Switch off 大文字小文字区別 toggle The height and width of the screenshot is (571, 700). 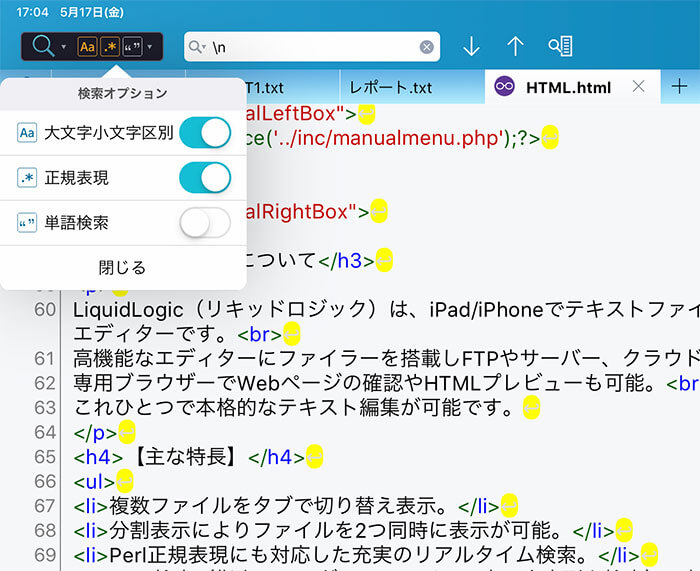[x=205, y=133]
